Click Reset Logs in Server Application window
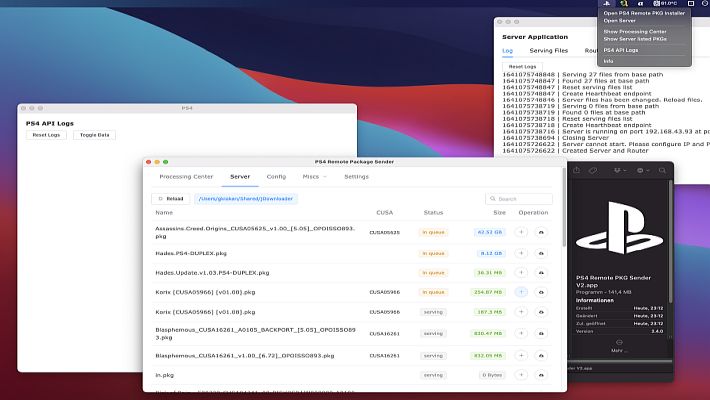The image size is (710, 400). [523, 67]
